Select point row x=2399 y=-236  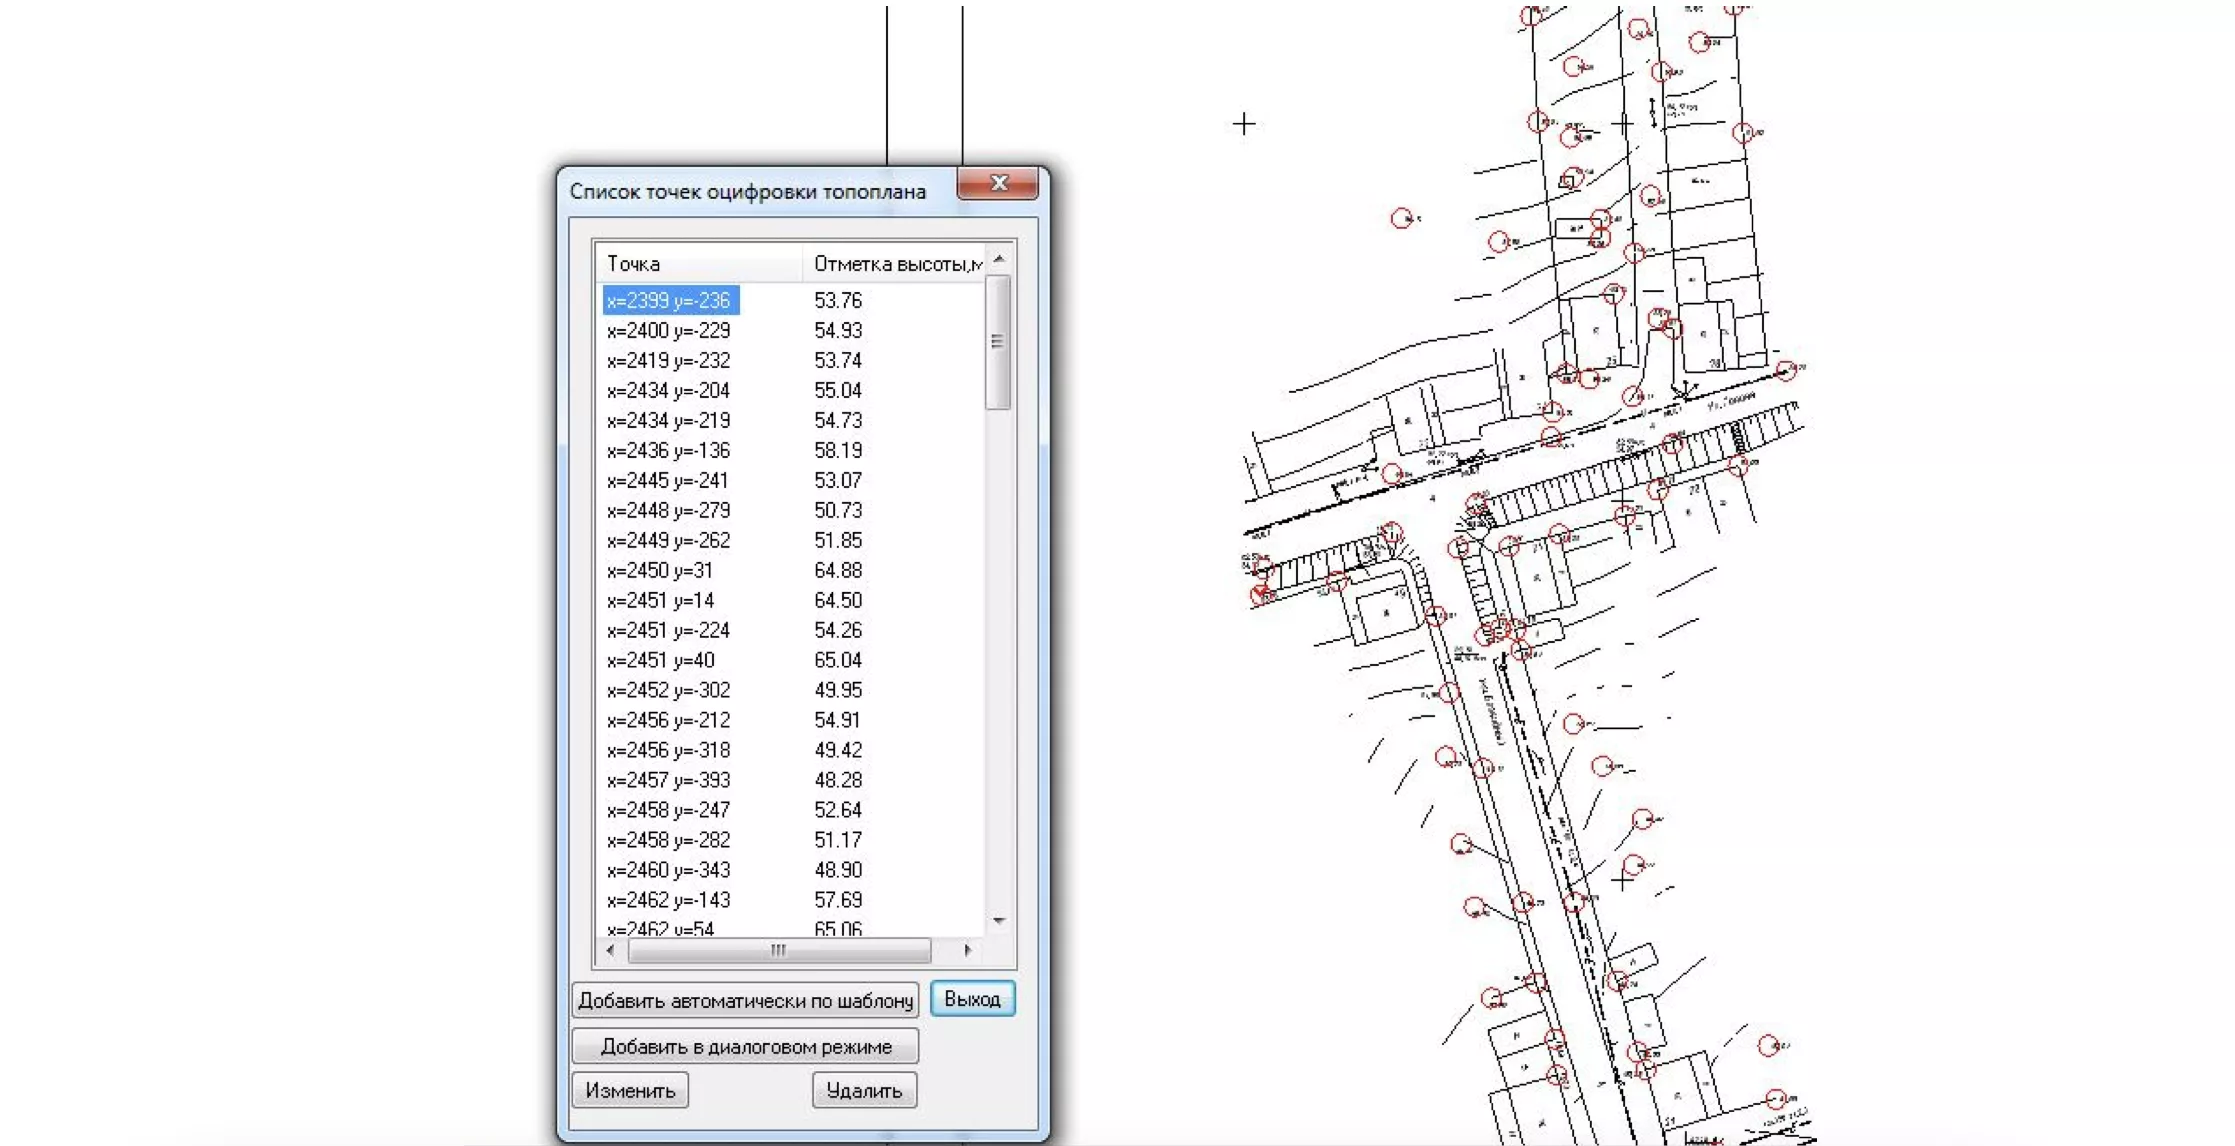point(669,301)
